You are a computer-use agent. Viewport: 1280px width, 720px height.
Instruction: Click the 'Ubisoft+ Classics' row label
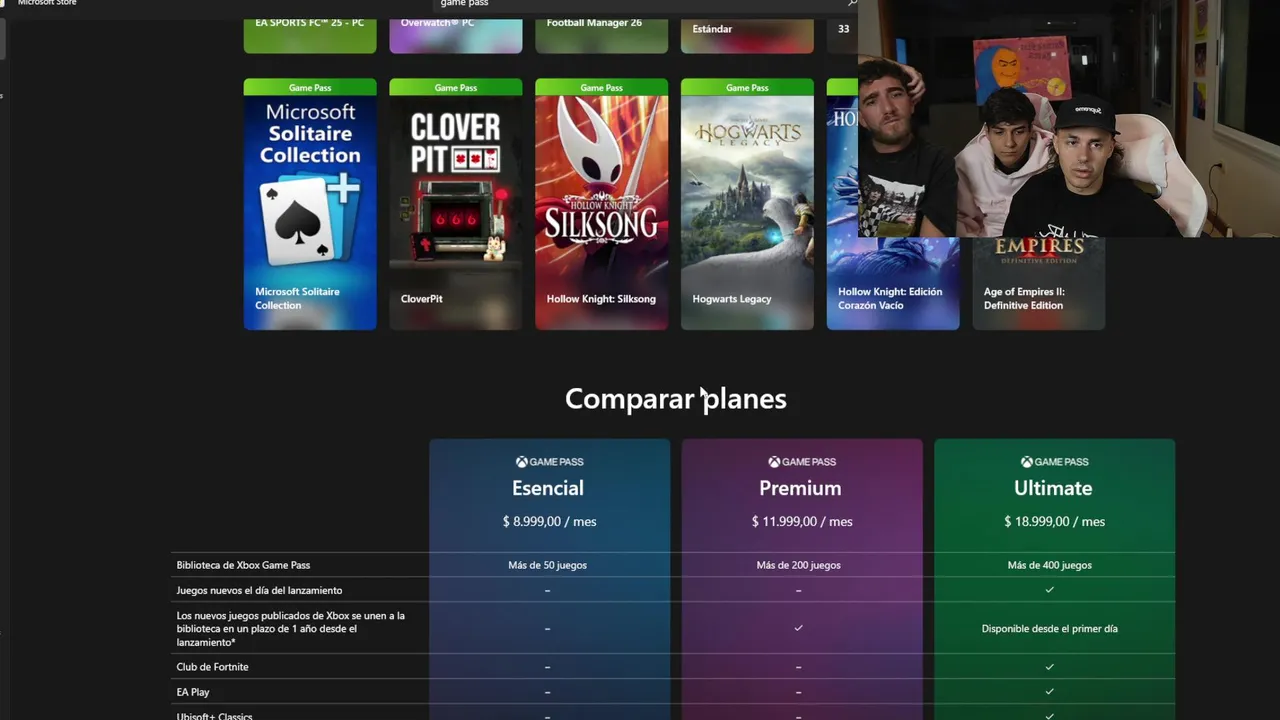tap(214, 716)
